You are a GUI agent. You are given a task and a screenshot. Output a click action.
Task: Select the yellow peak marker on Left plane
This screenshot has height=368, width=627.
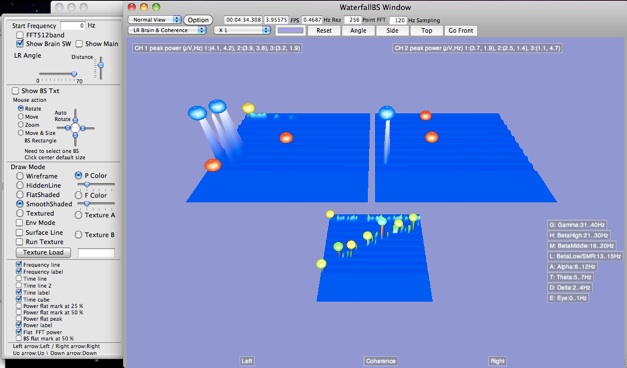point(248,108)
